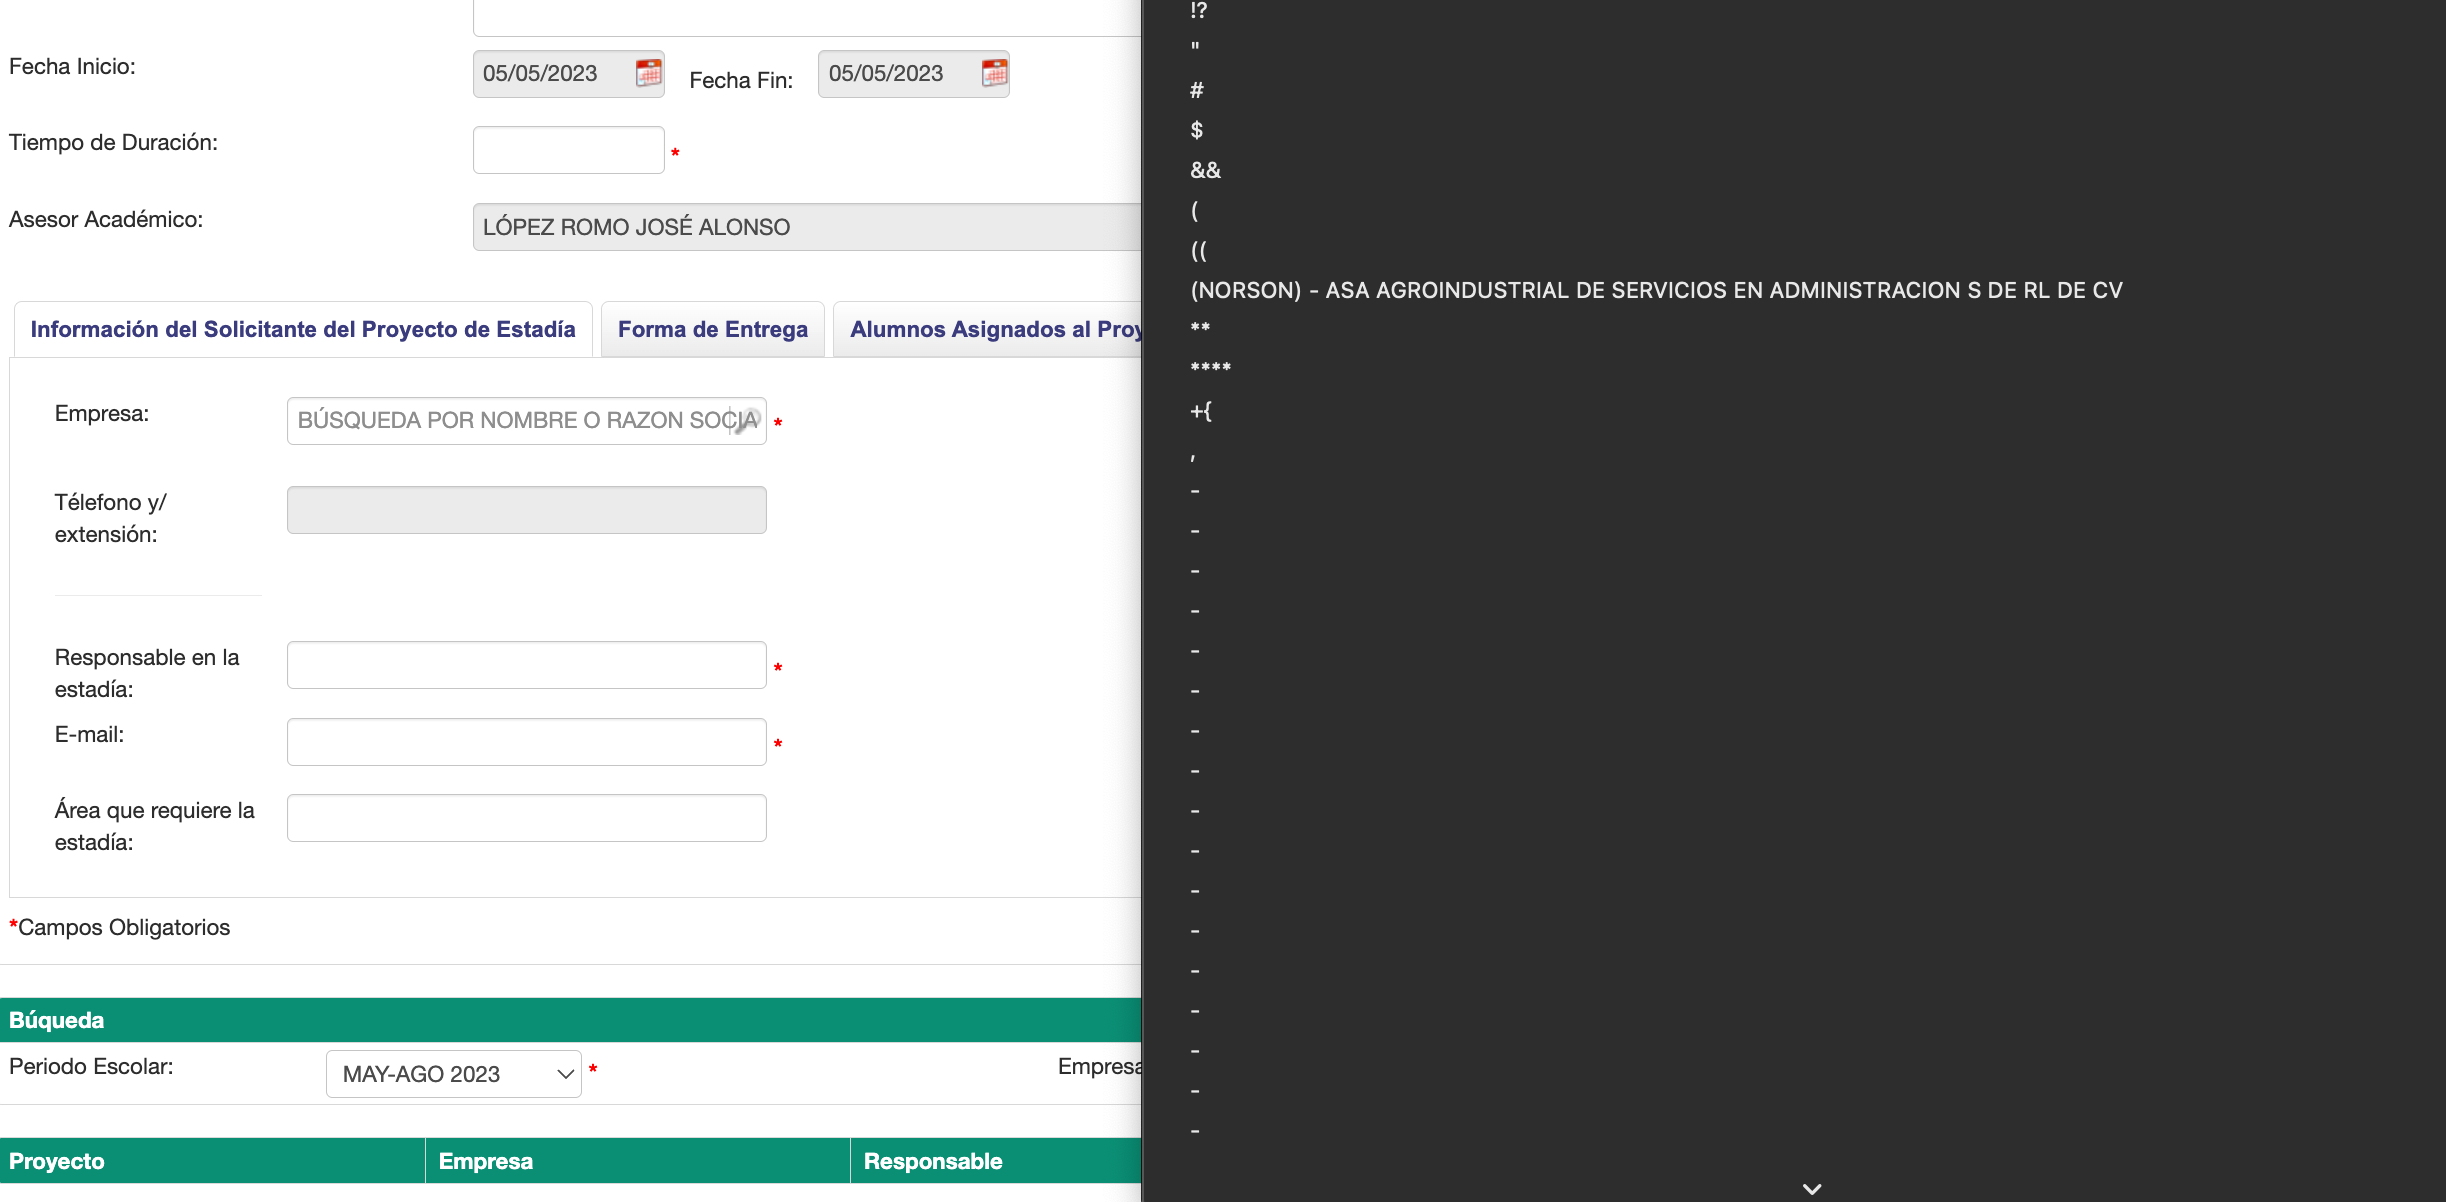
Task: Click the Responsable column header
Action: [x=932, y=1161]
